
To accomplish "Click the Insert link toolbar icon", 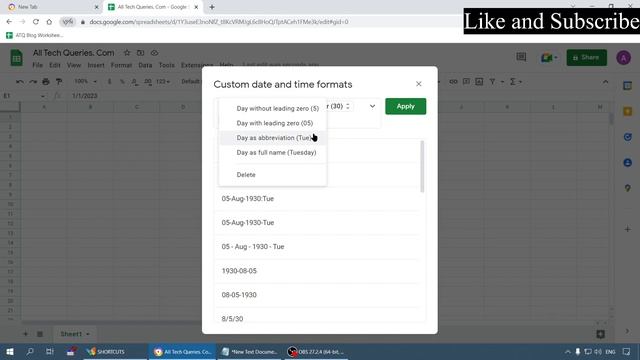I will [x=453, y=82].
